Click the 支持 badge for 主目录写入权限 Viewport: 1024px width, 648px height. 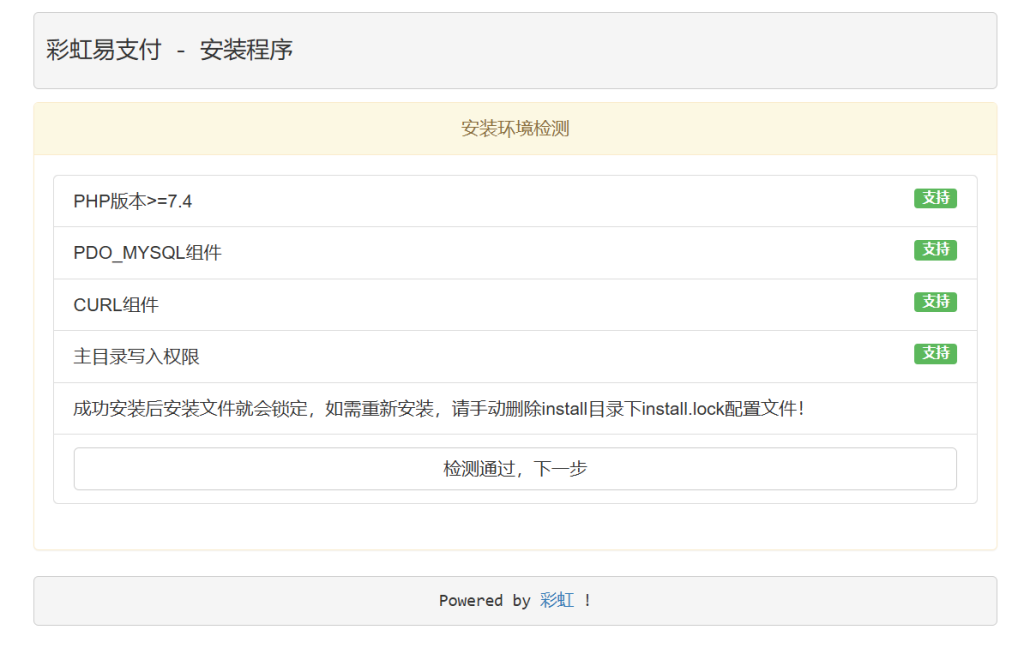(x=935, y=354)
